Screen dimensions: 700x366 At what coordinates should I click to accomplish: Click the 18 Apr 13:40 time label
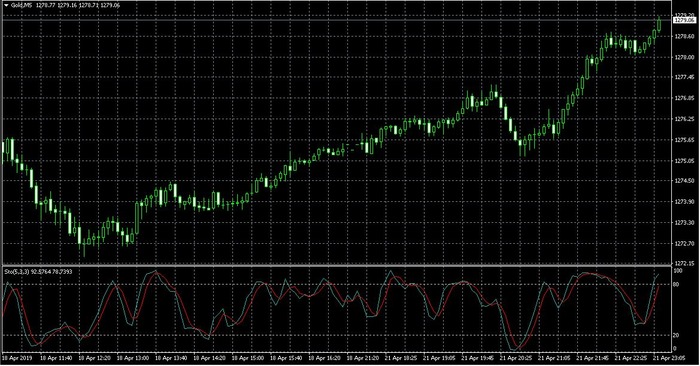[x=171, y=358]
